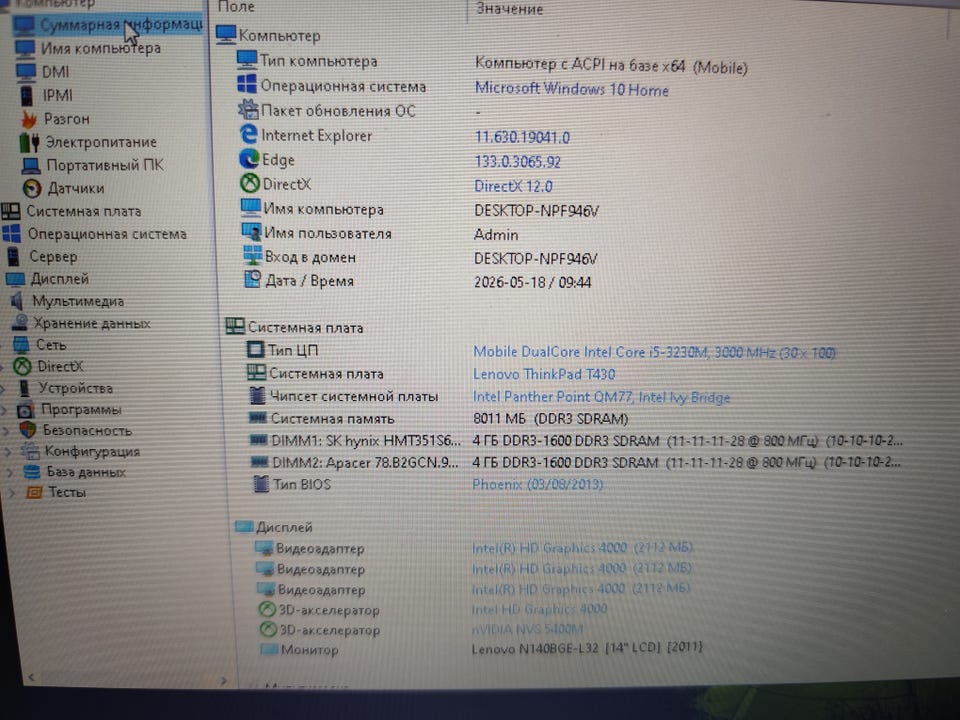Expand the База данных tree node
The height and width of the screenshot is (720, 960).
10,472
